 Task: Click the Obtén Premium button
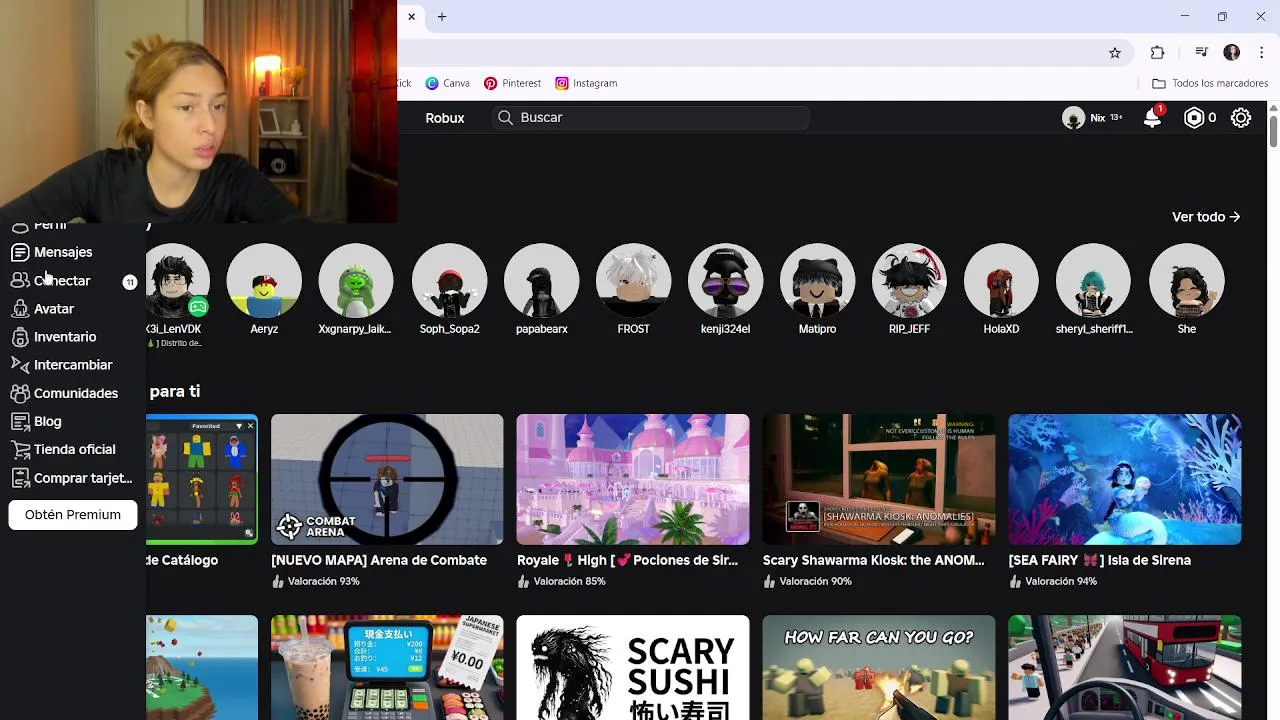click(x=73, y=515)
